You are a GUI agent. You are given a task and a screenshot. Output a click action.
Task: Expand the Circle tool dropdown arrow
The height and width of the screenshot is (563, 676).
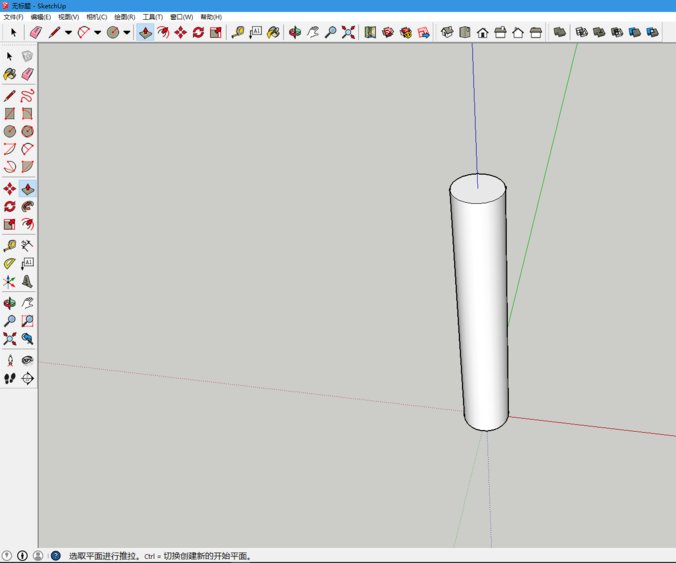coord(127,32)
